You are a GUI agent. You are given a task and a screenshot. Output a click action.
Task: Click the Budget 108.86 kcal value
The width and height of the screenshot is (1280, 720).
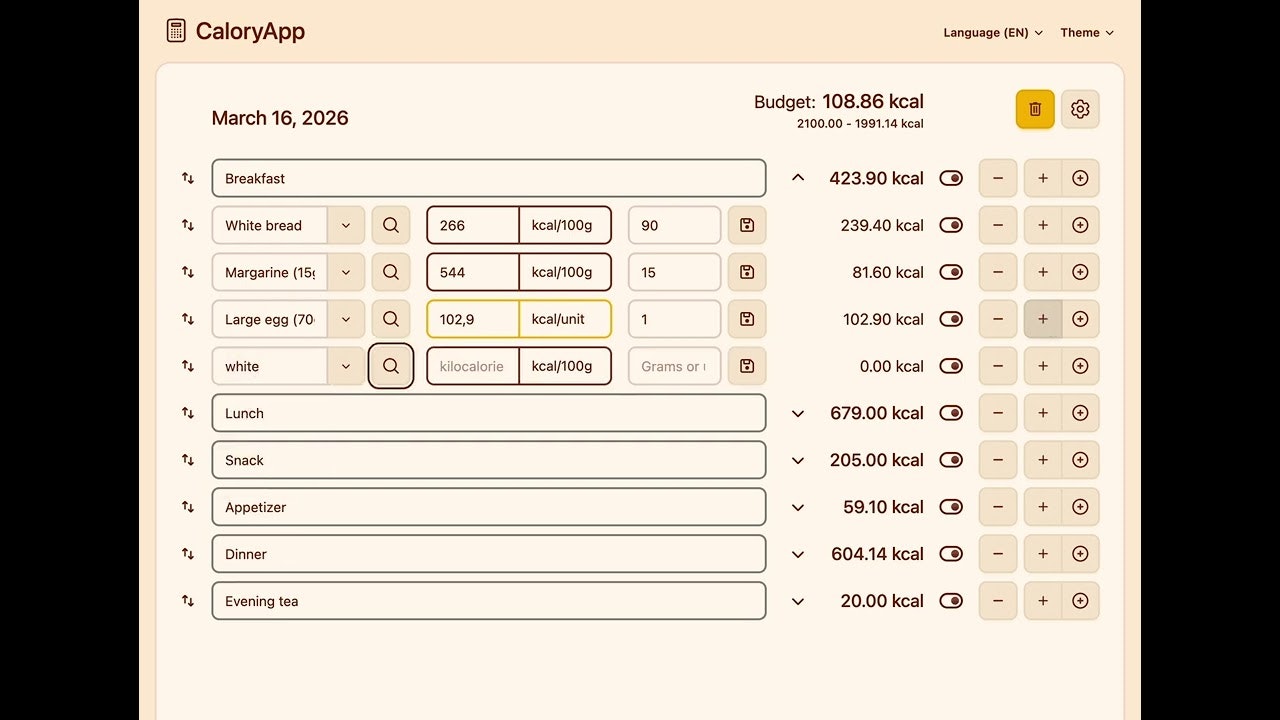(x=872, y=101)
